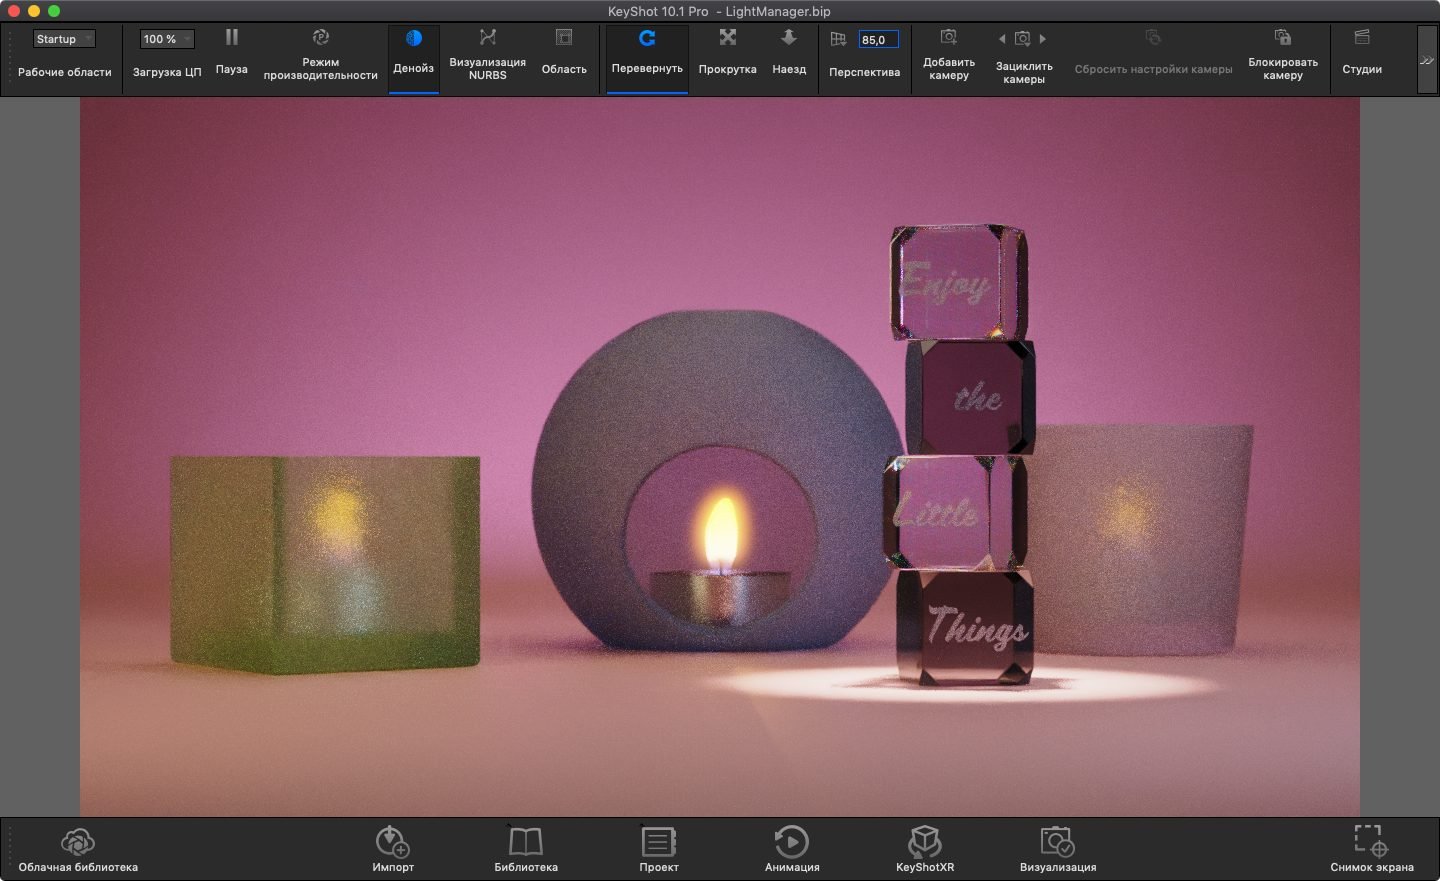Open the Загрузка ЦП percentage dropdown
1440x881 pixels.
tap(166, 39)
